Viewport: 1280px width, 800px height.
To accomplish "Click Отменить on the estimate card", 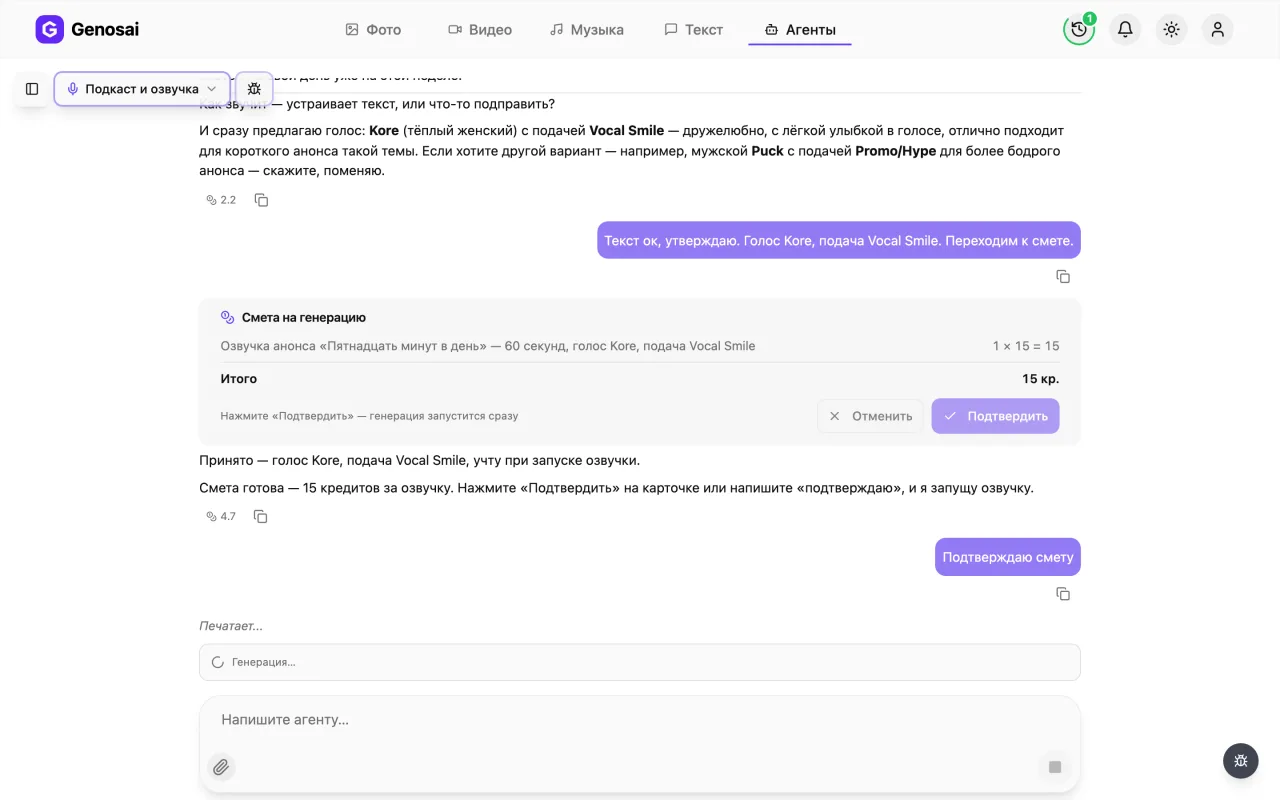I will pos(870,416).
